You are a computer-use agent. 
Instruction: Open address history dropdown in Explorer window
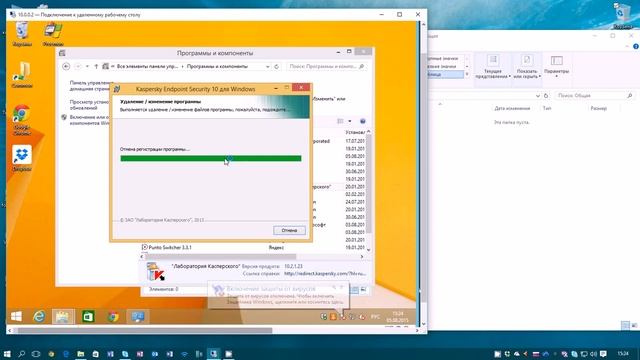pos(538,95)
